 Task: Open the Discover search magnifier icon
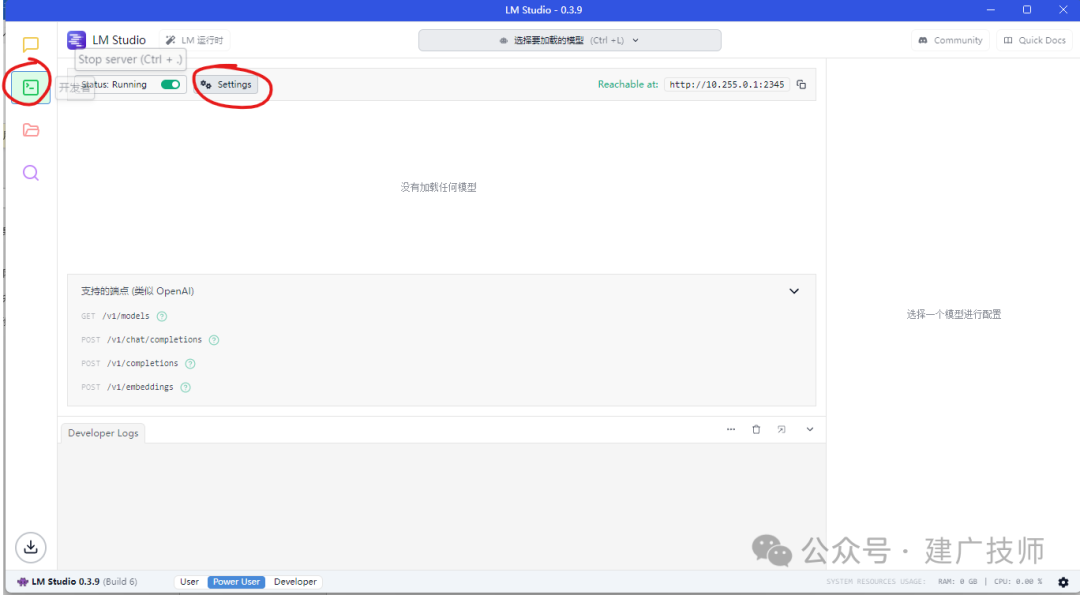pos(30,172)
